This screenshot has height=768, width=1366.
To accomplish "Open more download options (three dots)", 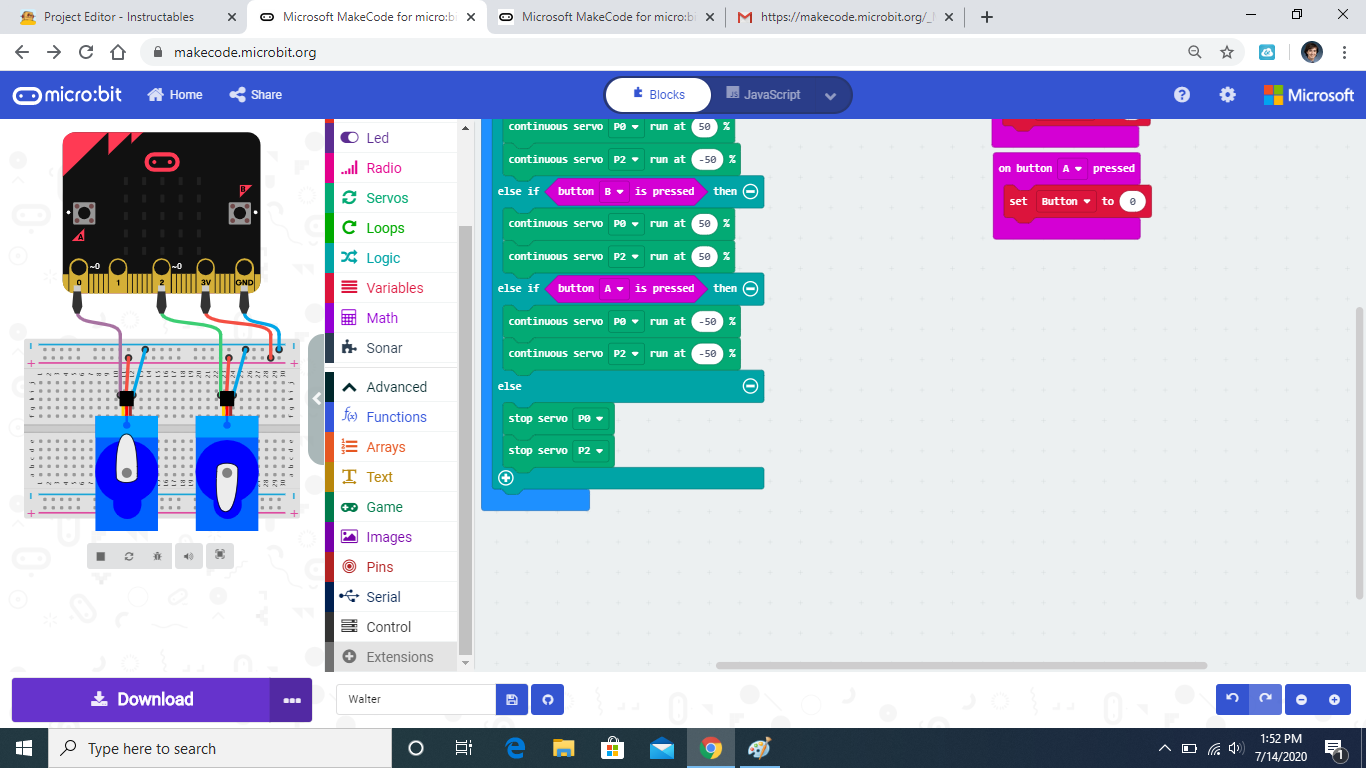I will pyautogui.click(x=291, y=700).
